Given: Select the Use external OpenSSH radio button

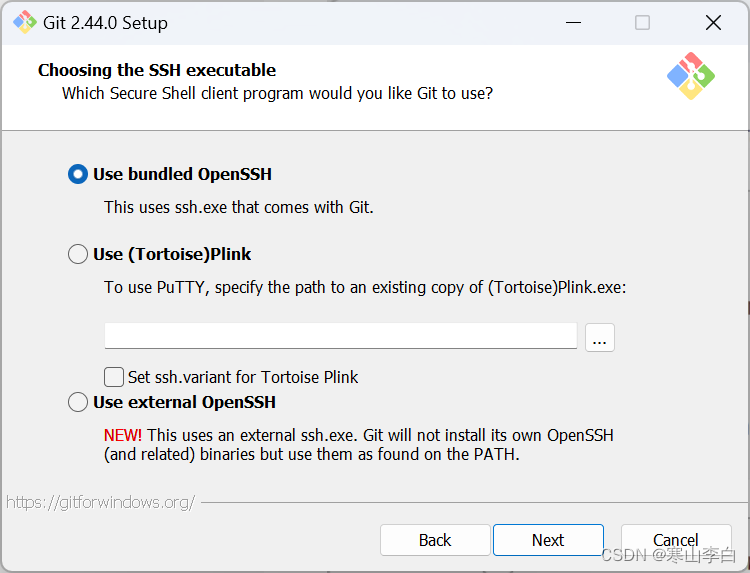Looking at the screenshot, I should click(x=78, y=402).
